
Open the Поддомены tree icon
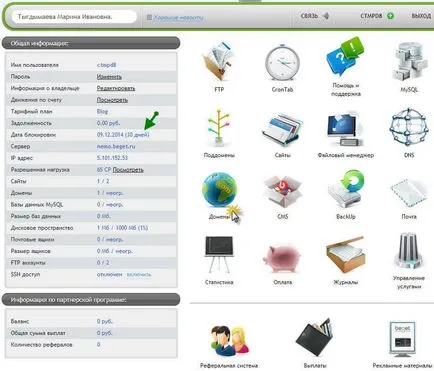219,128
